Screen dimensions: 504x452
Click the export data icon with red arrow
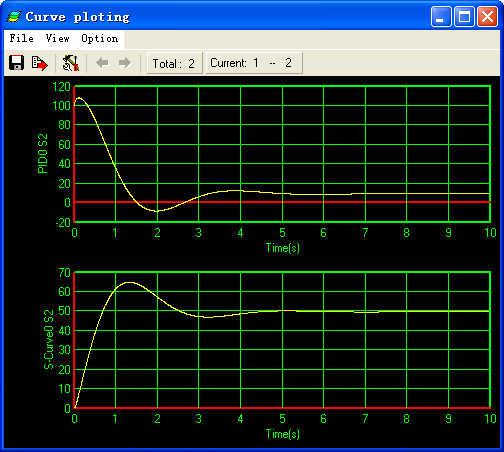click(x=39, y=63)
